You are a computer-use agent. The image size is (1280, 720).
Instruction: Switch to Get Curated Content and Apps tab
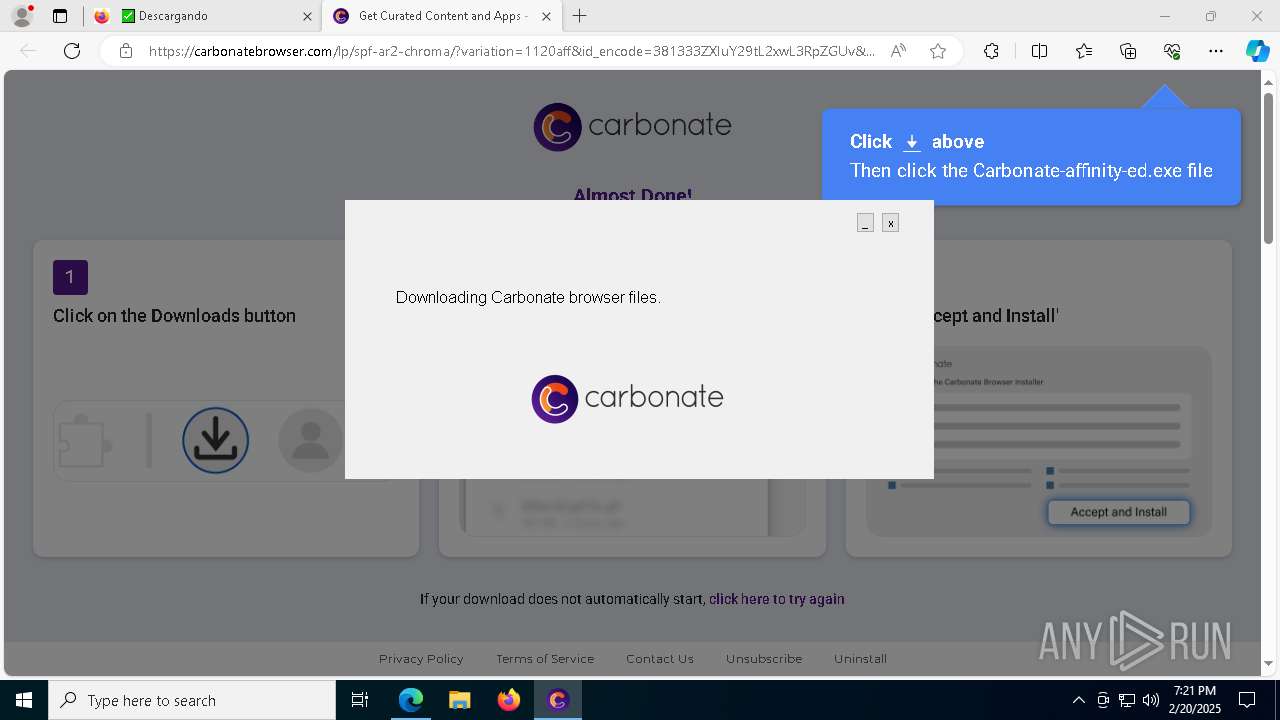[443, 16]
